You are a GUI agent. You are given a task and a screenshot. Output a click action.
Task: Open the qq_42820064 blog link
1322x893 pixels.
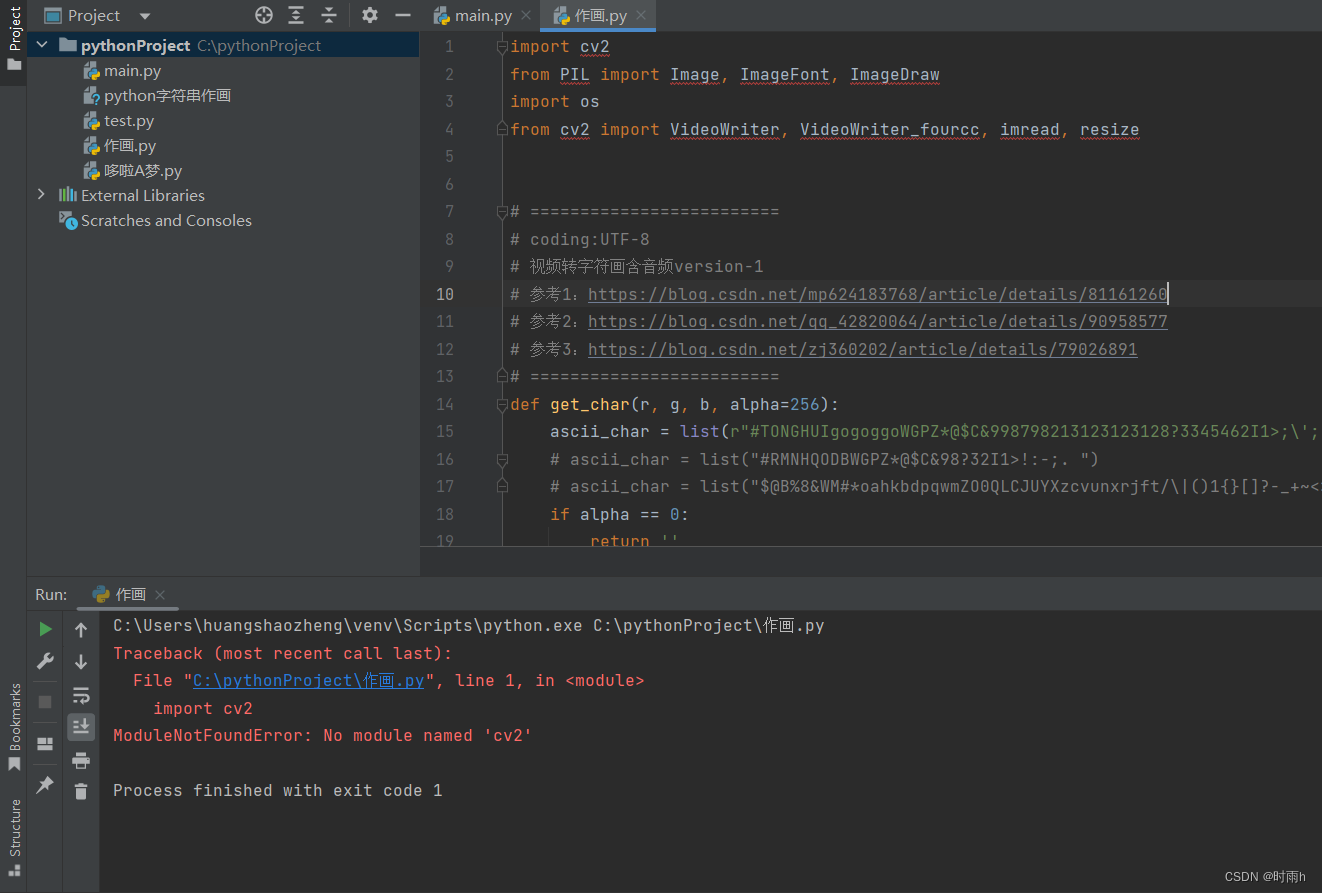pyautogui.click(x=877, y=321)
